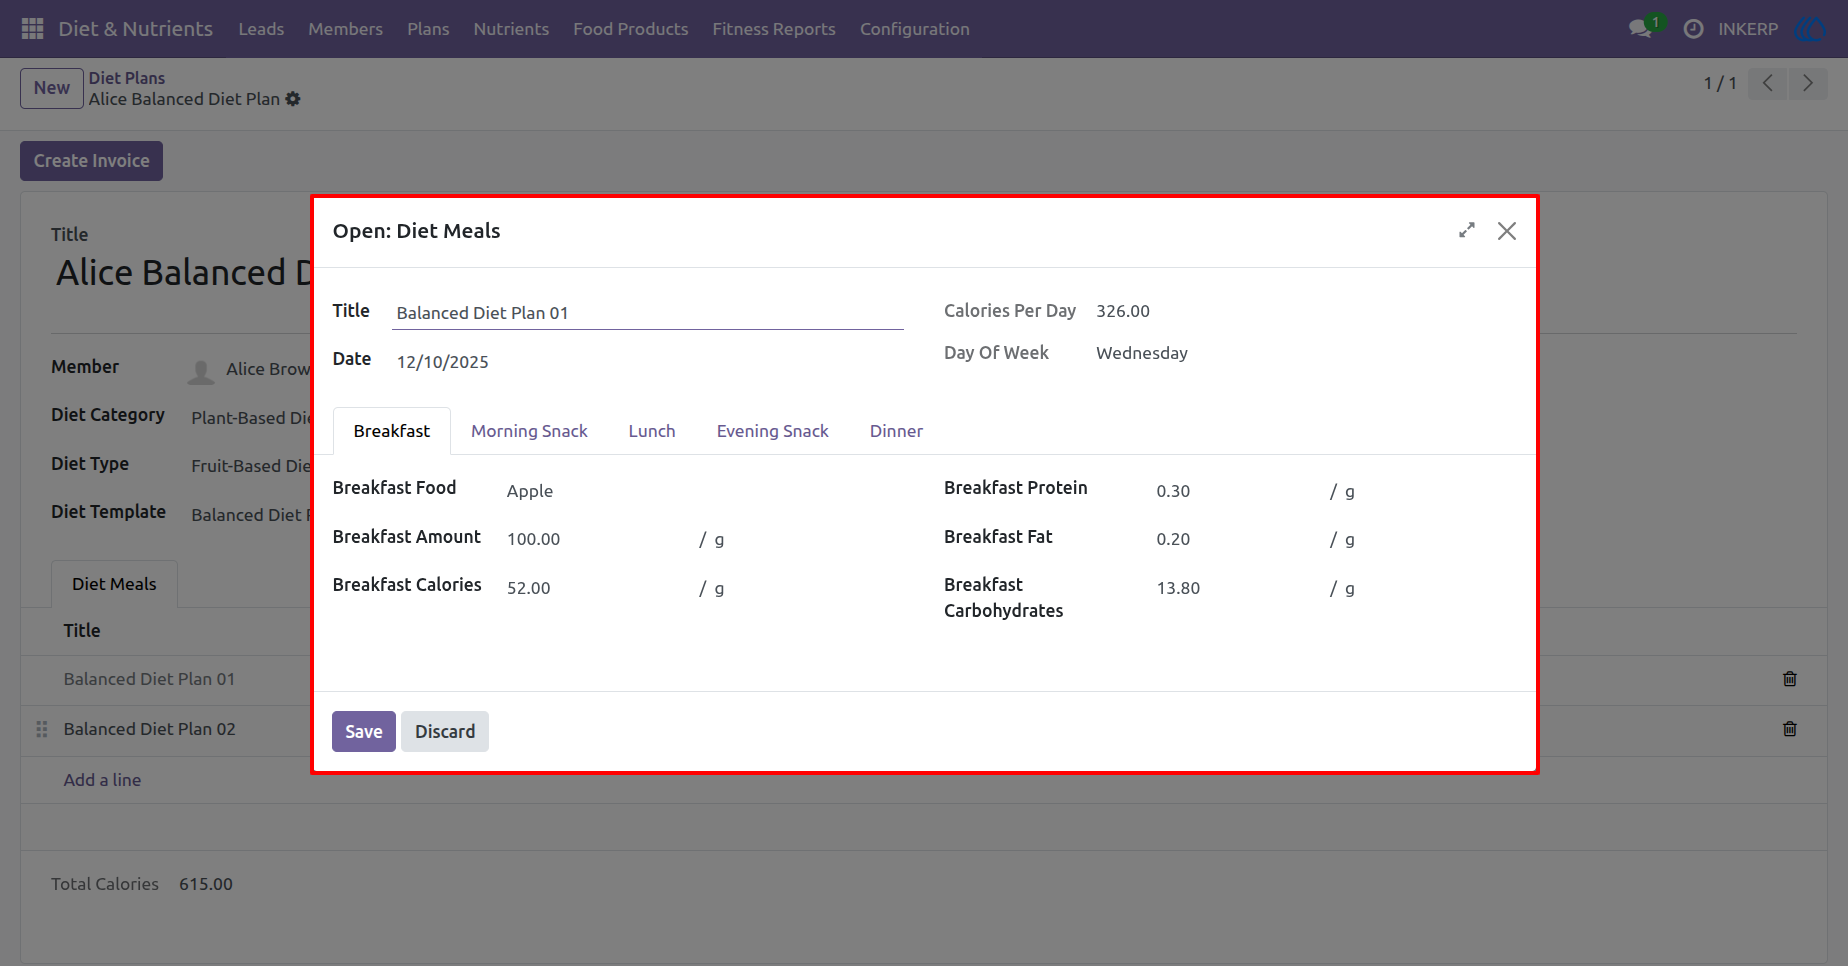Viewport: 1848px width, 966px height.
Task: Open gear settings next to Alice Balanced Diet Plan
Action: tap(293, 99)
